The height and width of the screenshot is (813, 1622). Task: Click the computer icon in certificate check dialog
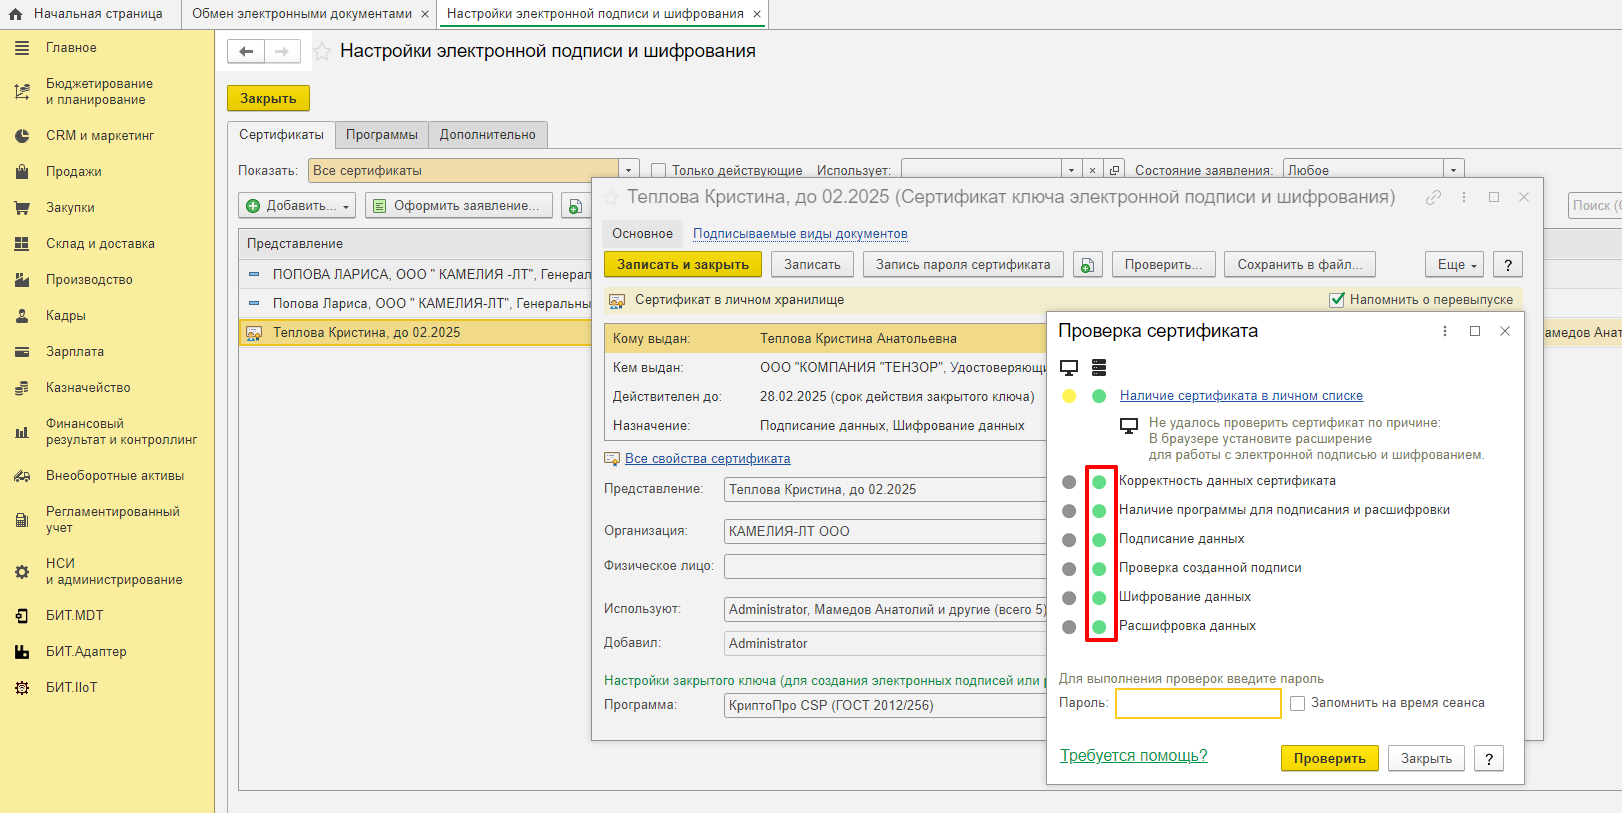point(1069,367)
